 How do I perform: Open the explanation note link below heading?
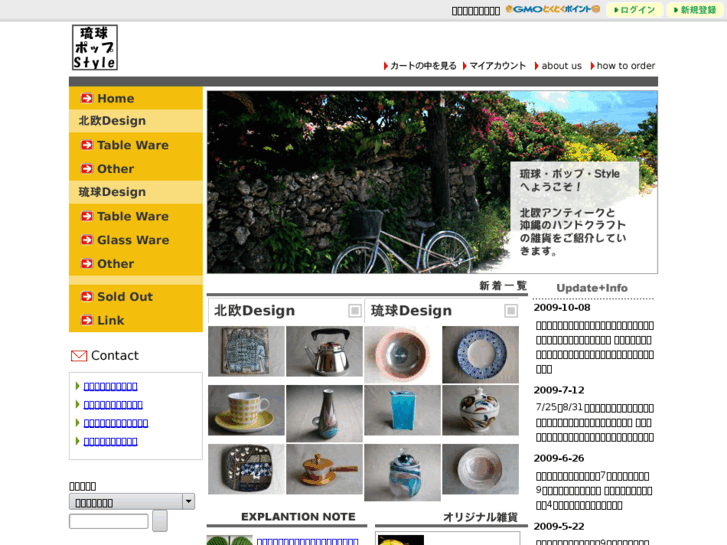(x=307, y=541)
